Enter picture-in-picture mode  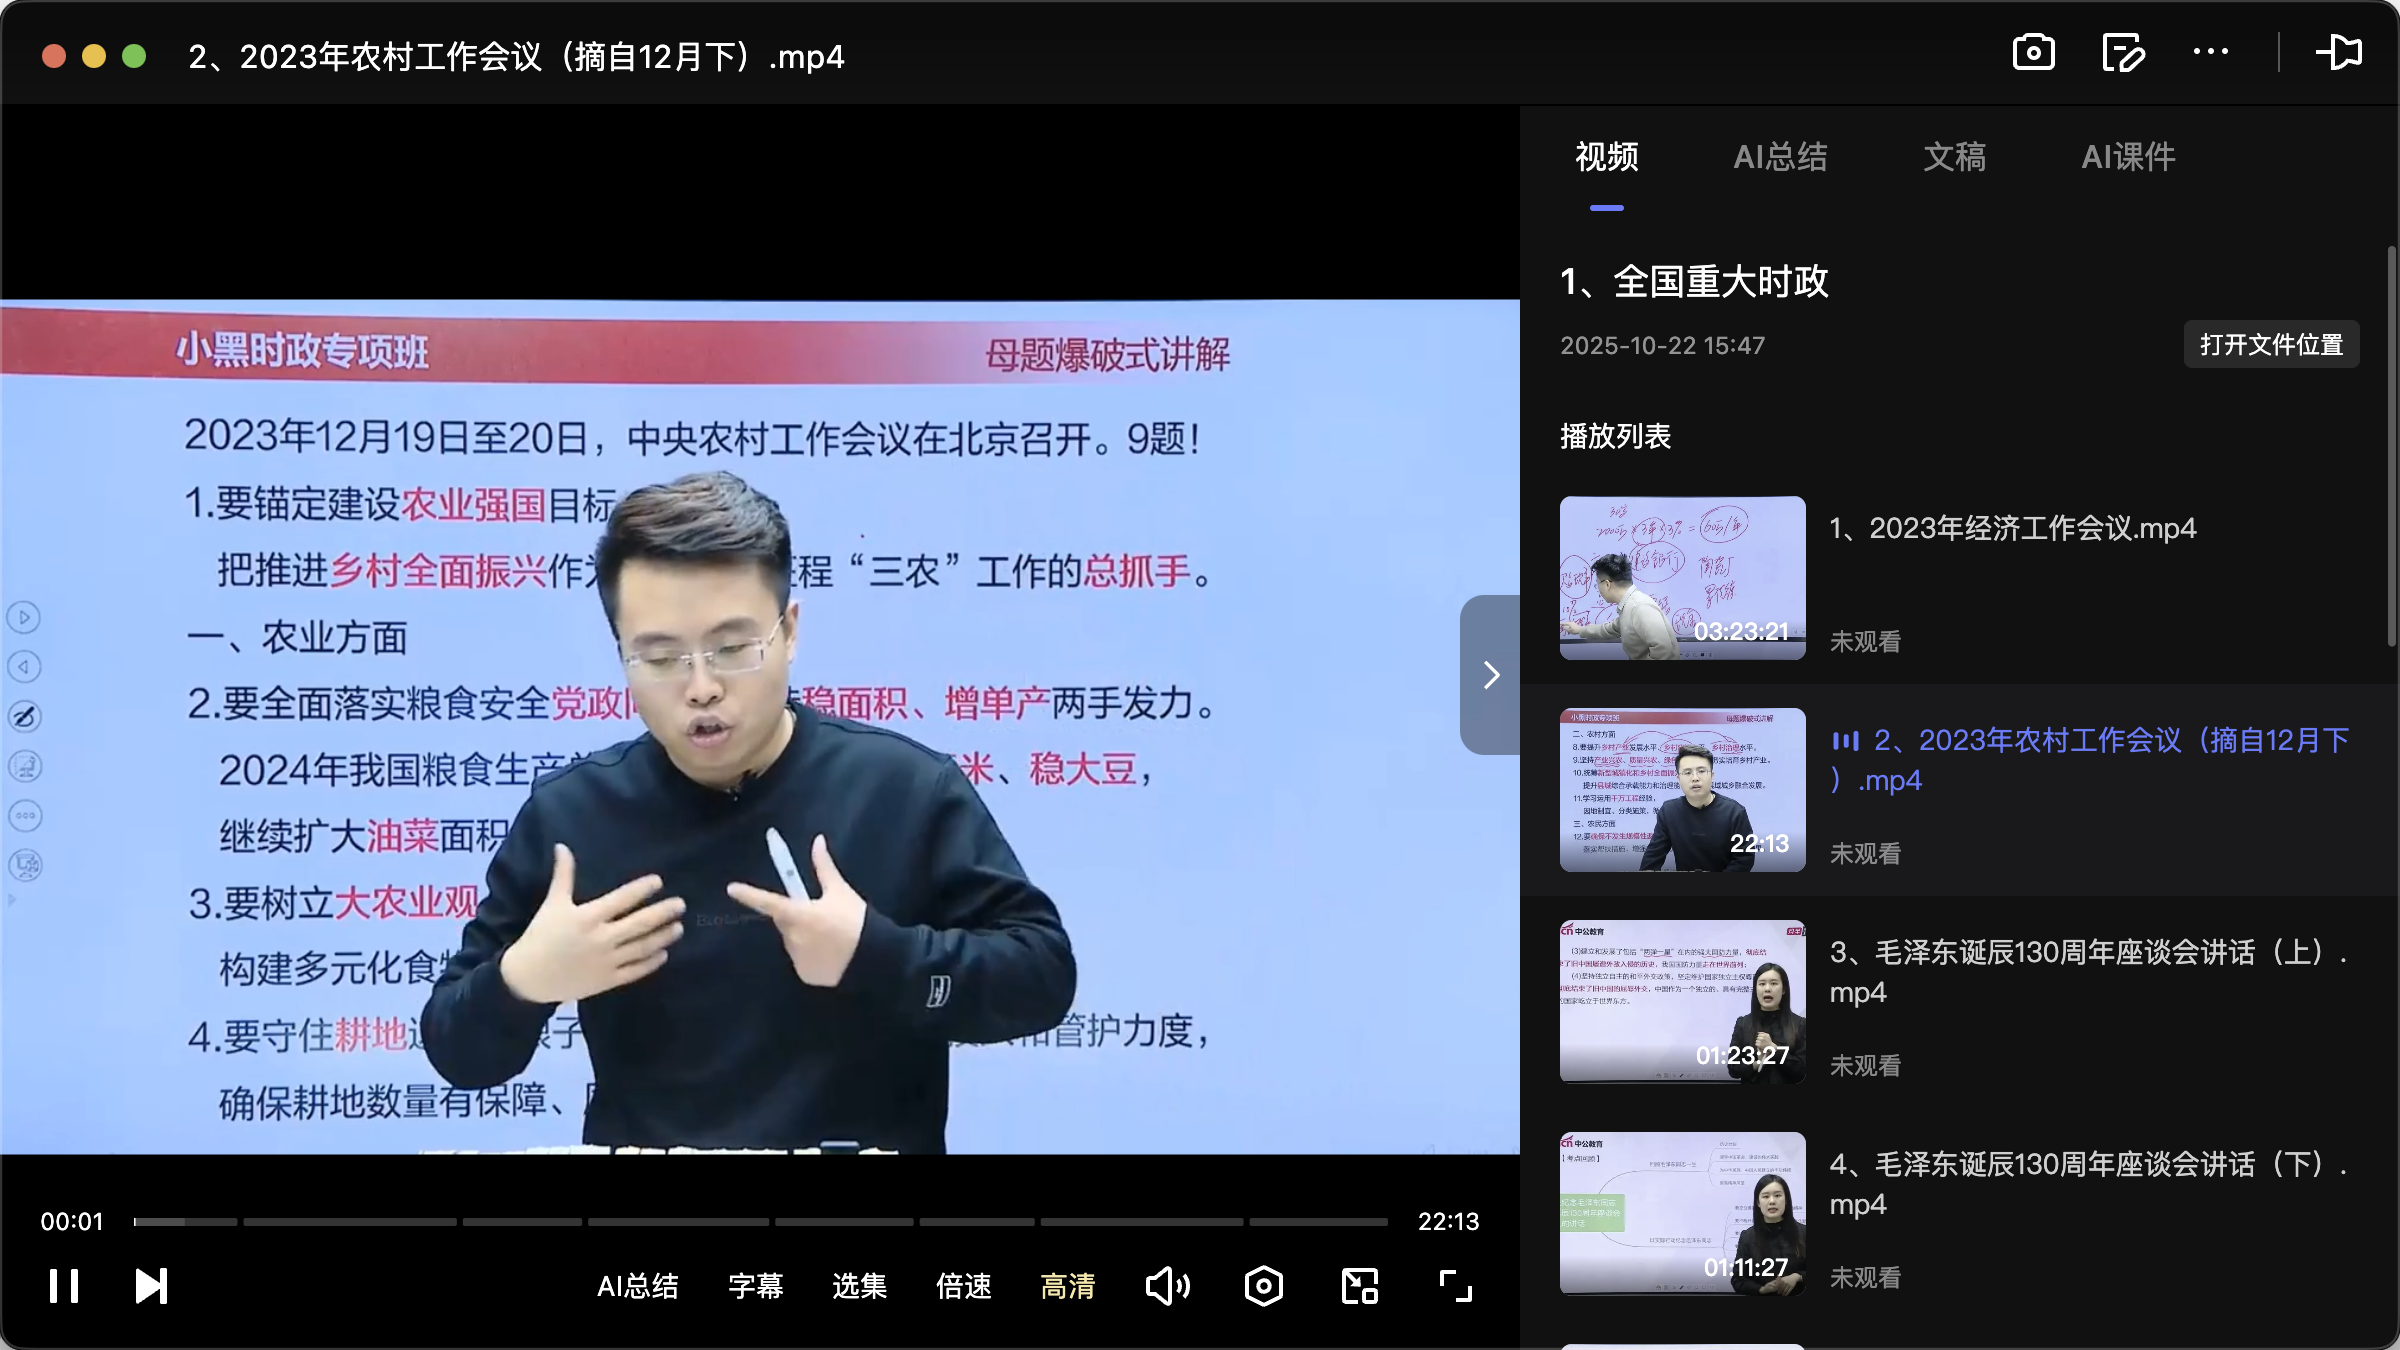1359,1287
